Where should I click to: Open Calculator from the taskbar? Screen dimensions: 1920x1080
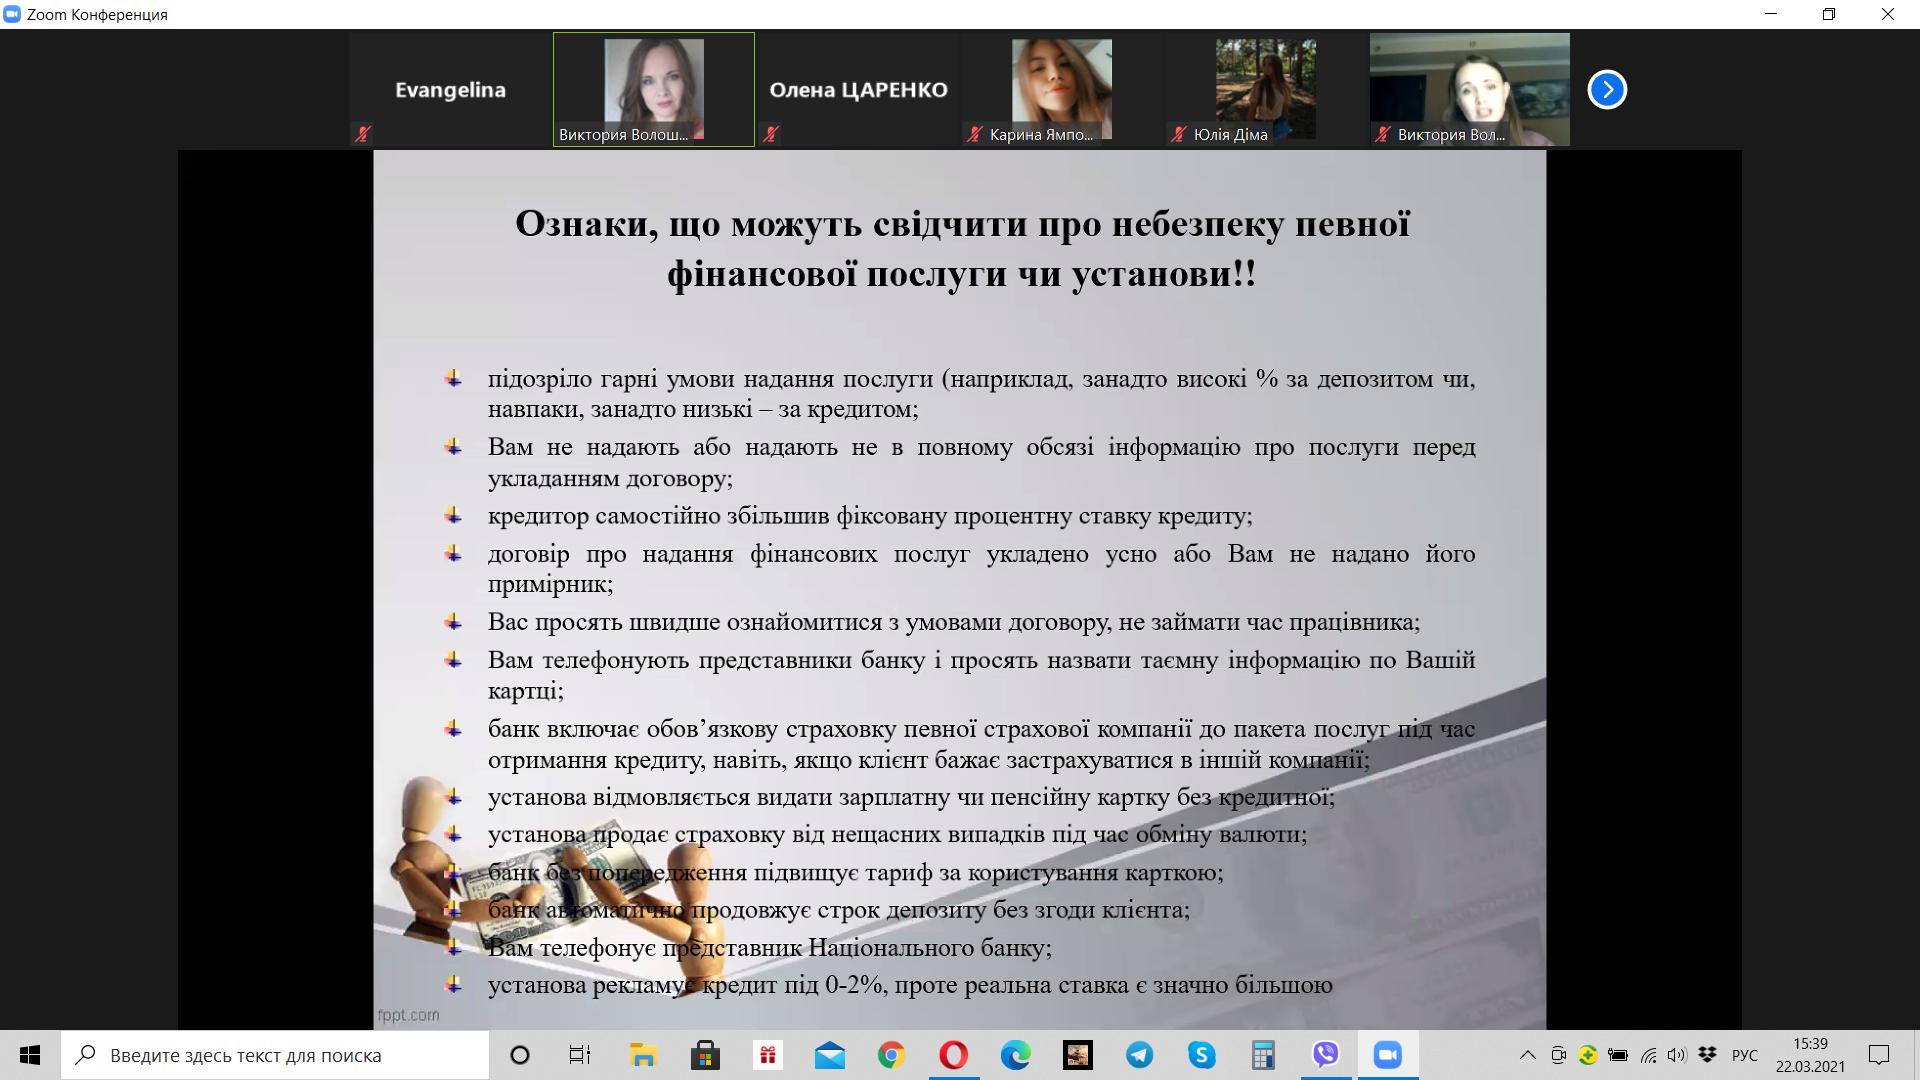(1263, 1055)
